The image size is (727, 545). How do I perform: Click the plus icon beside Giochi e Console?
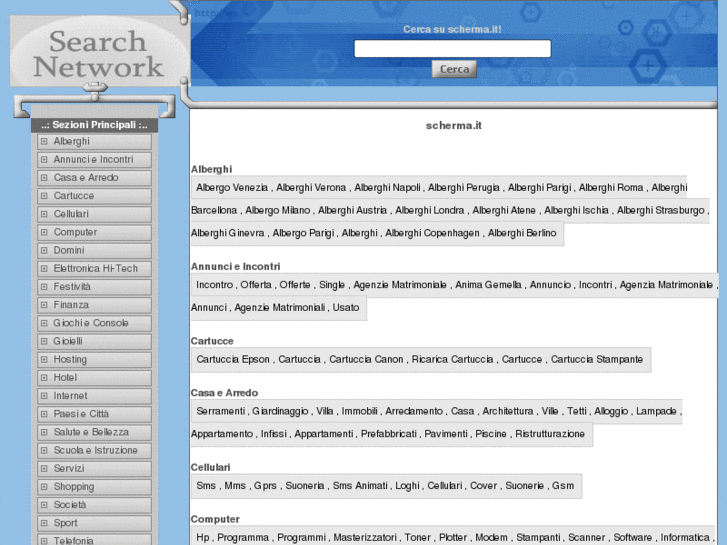[x=44, y=323]
